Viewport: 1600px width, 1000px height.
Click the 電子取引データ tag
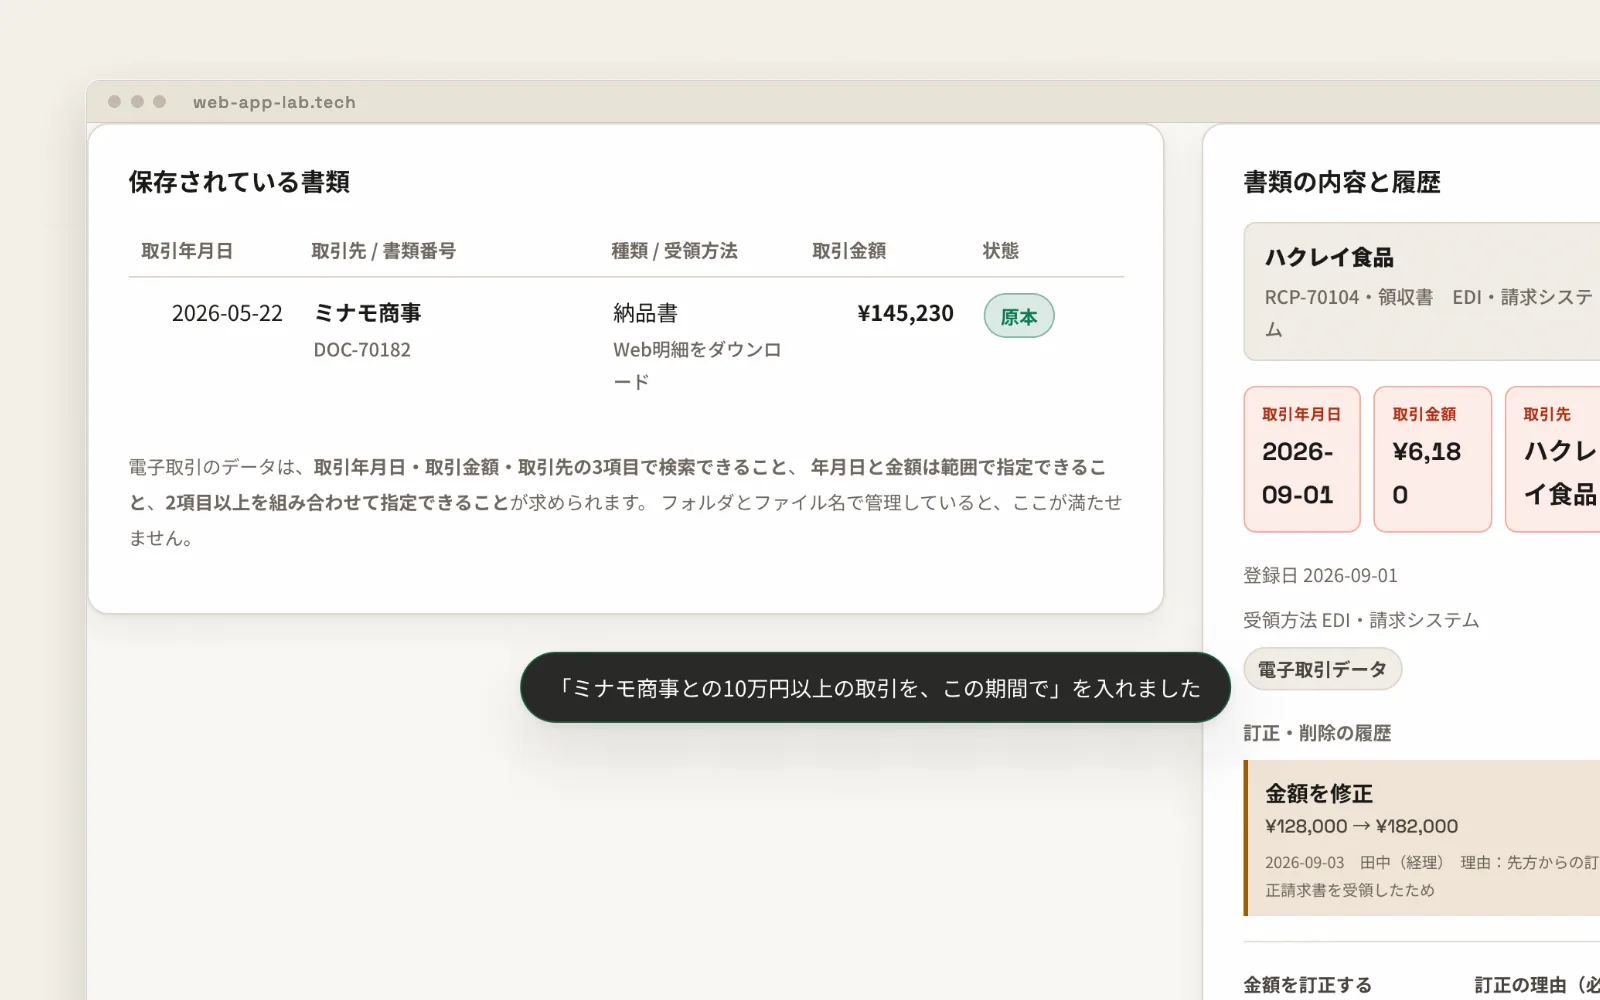point(1322,669)
